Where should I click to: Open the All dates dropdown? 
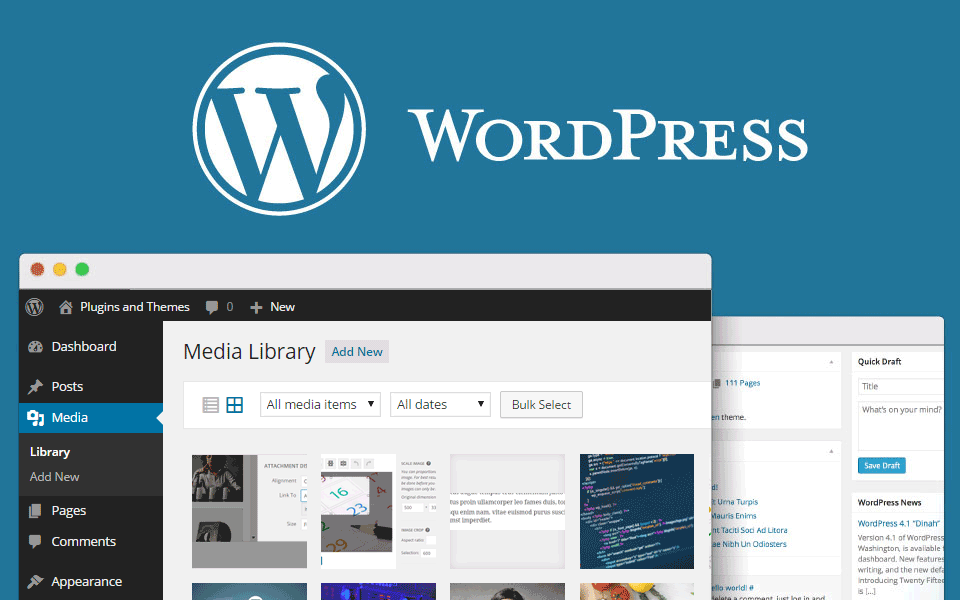(x=440, y=405)
